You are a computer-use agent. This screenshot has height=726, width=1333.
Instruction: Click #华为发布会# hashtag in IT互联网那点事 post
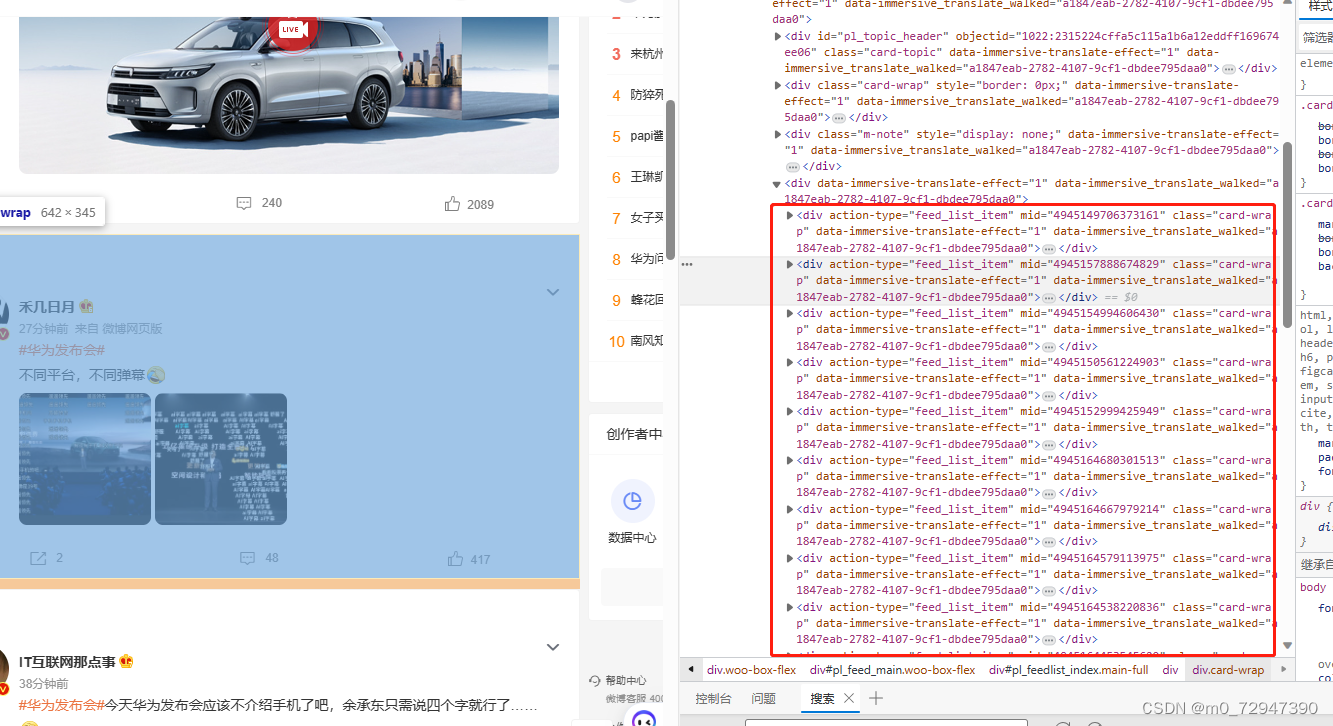[62, 705]
